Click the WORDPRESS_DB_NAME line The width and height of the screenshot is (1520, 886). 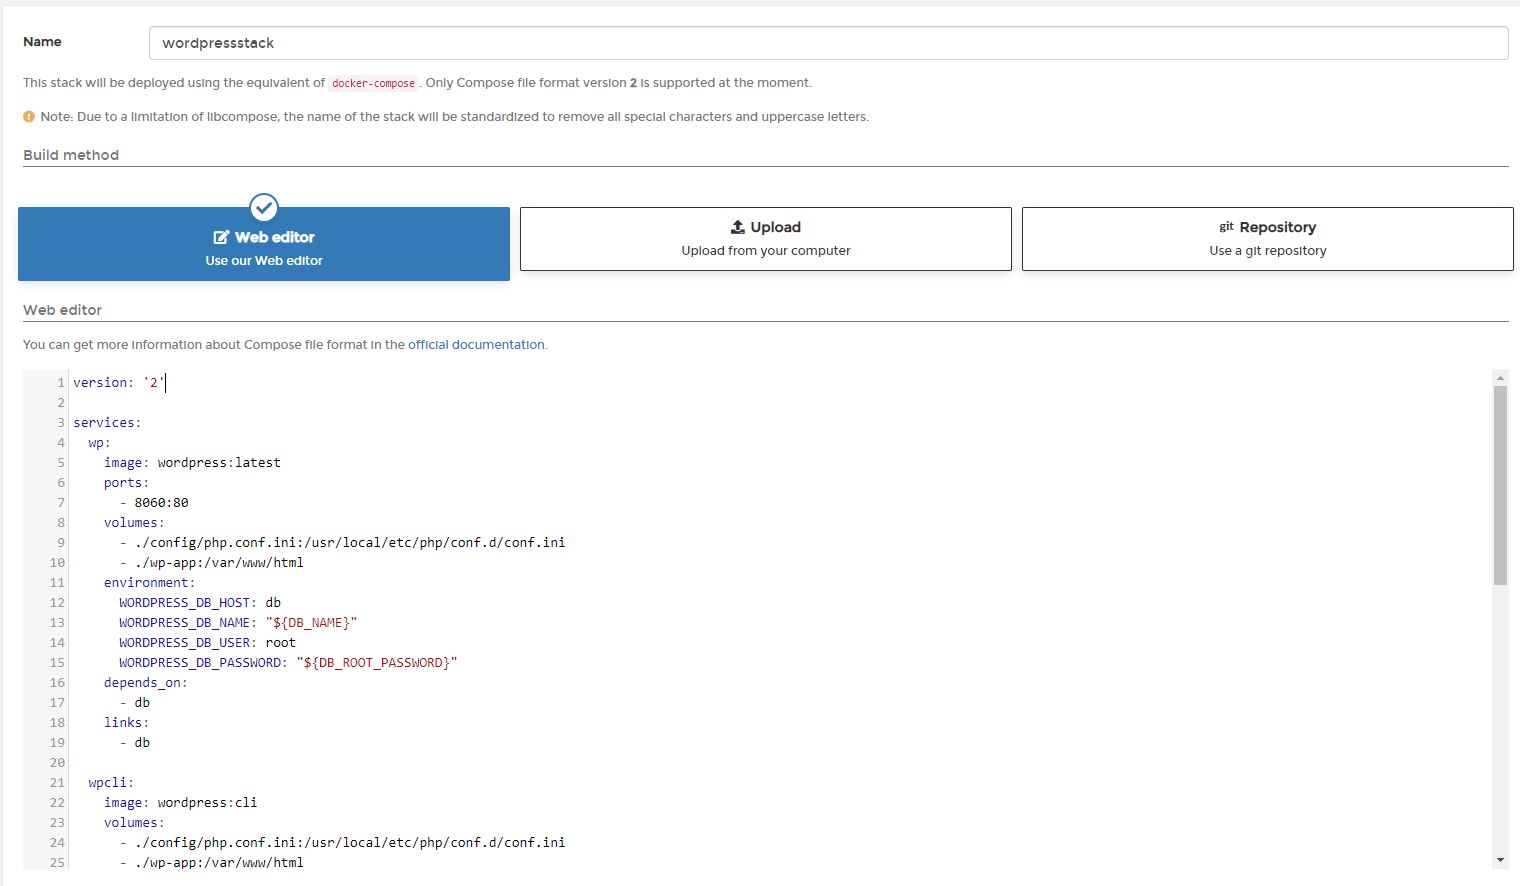coord(238,622)
